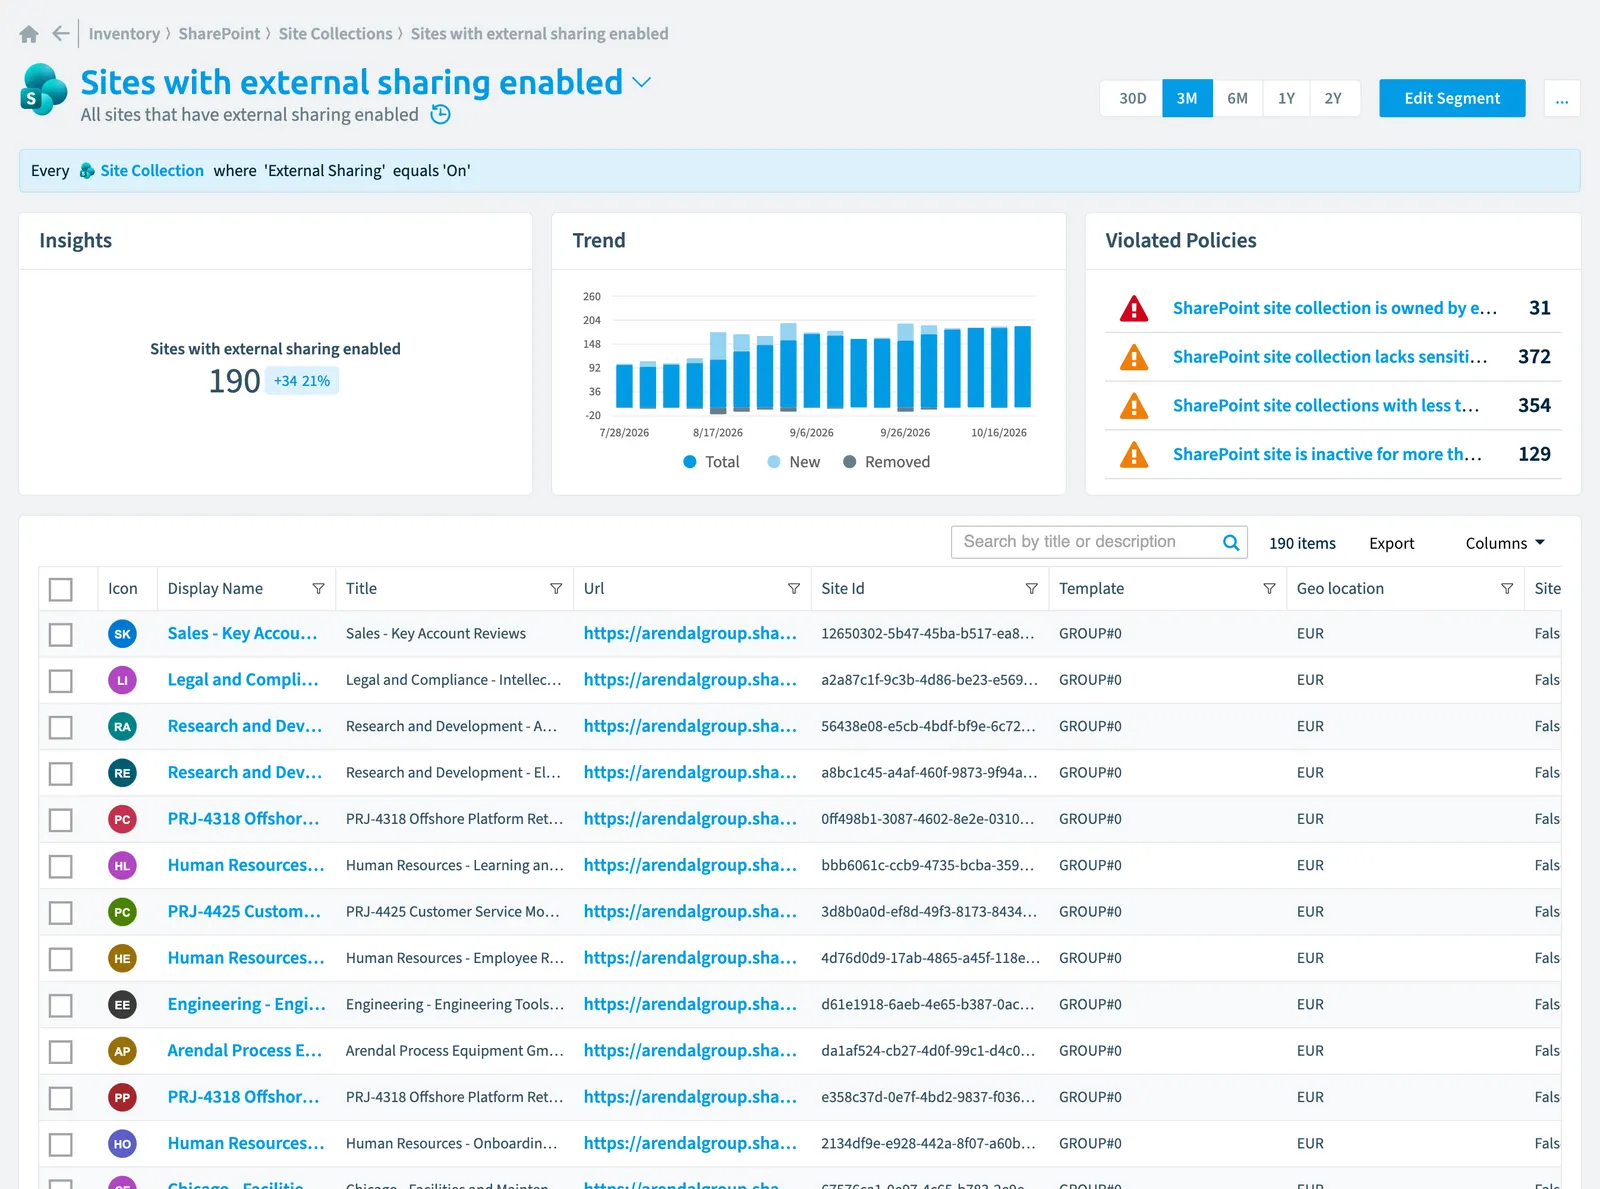Select the 2Y time range tab
The width and height of the screenshot is (1600, 1189).
1333,98
